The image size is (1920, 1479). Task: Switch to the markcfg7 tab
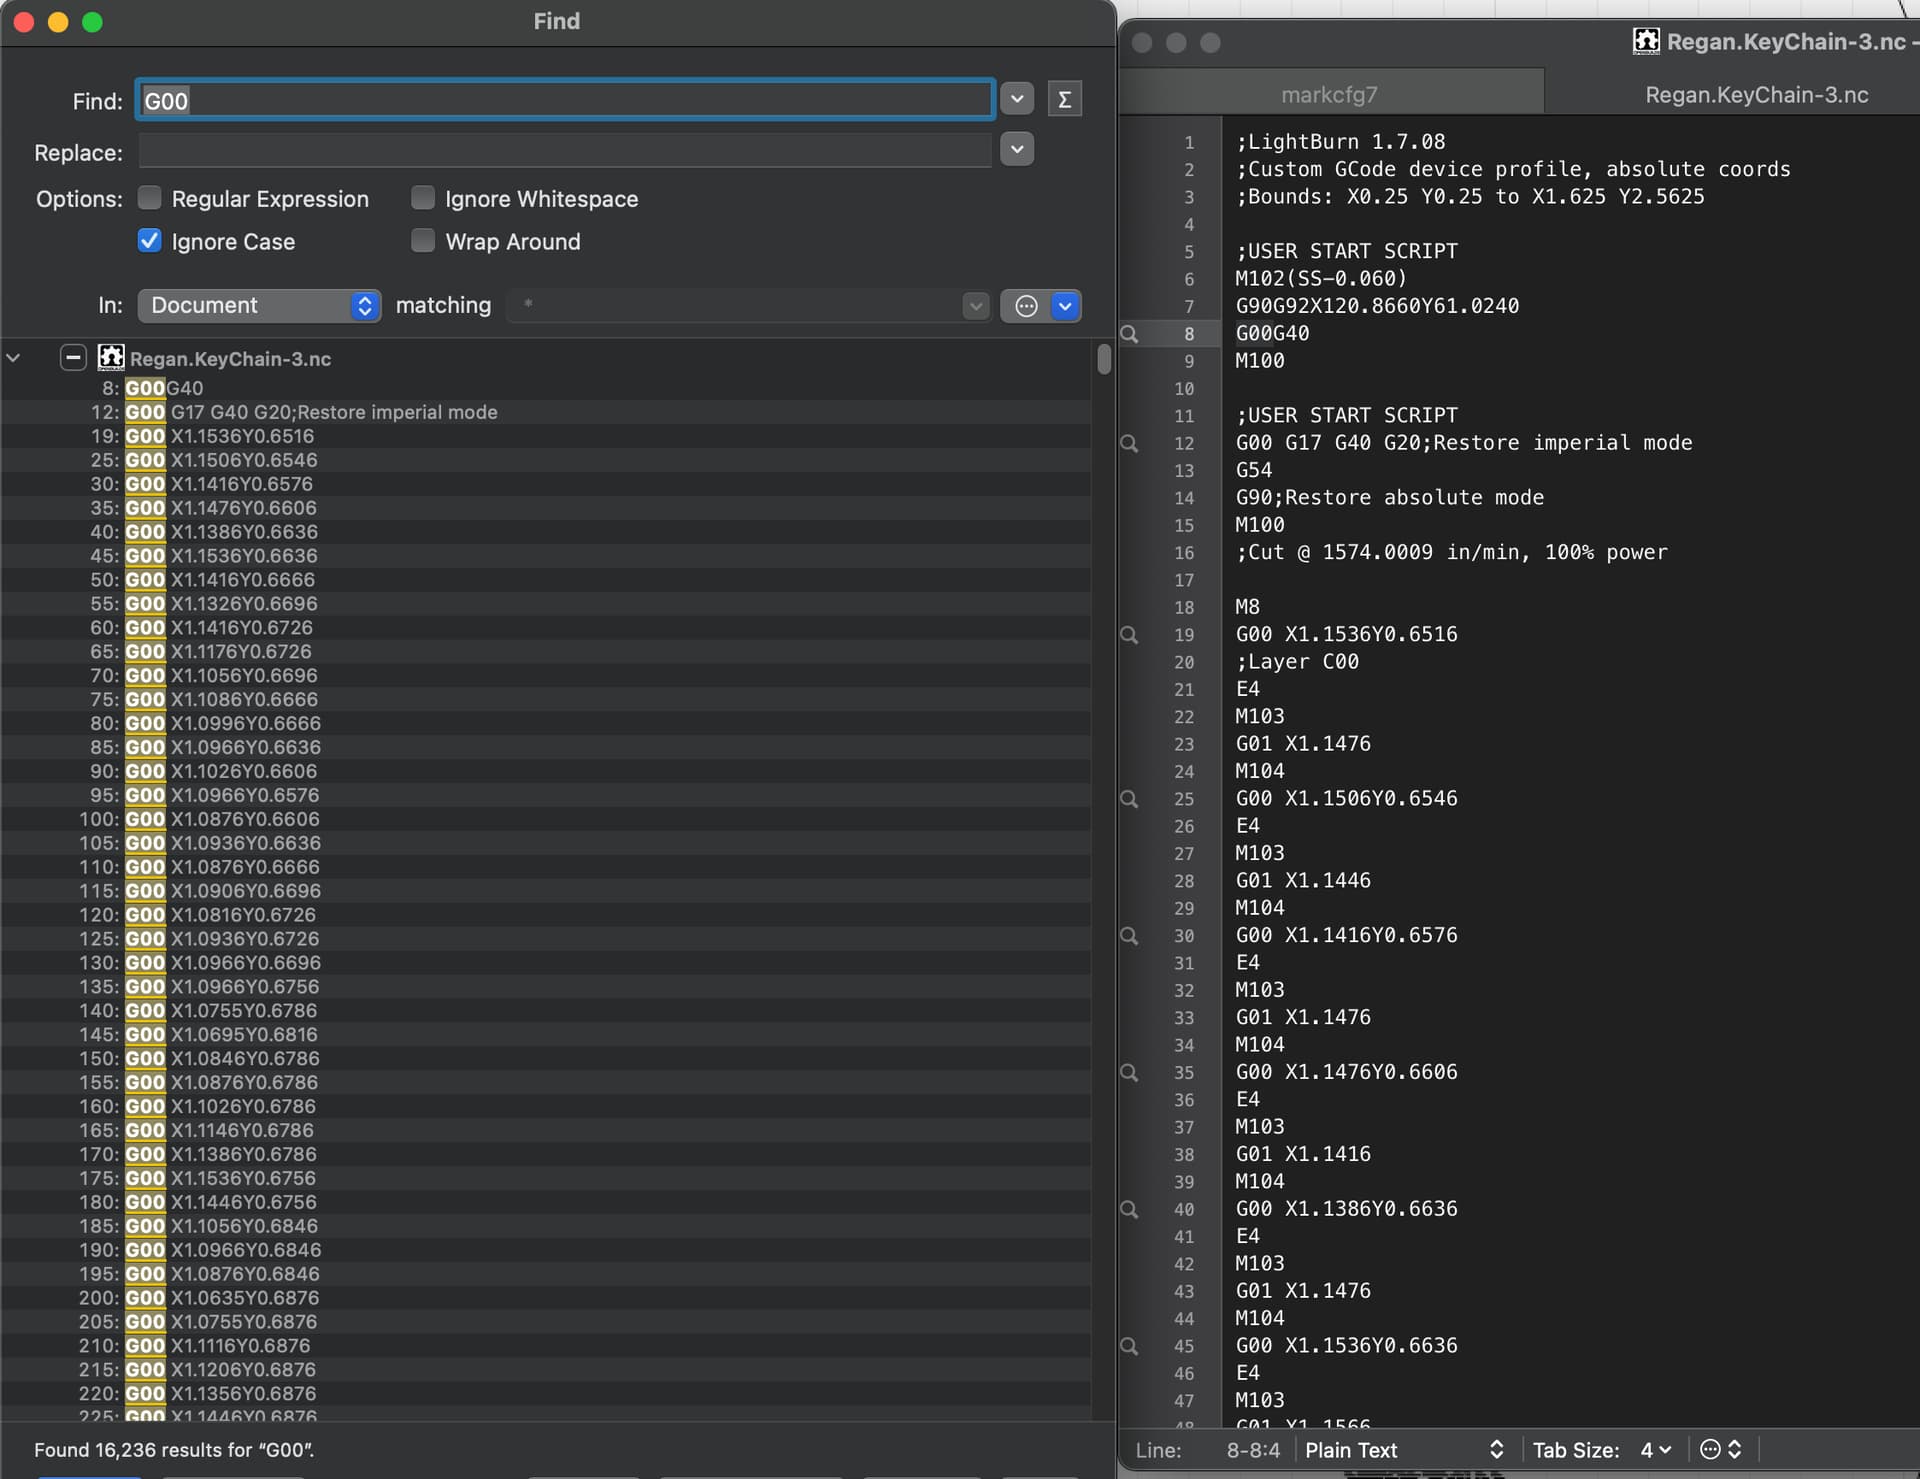tap(1329, 95)
